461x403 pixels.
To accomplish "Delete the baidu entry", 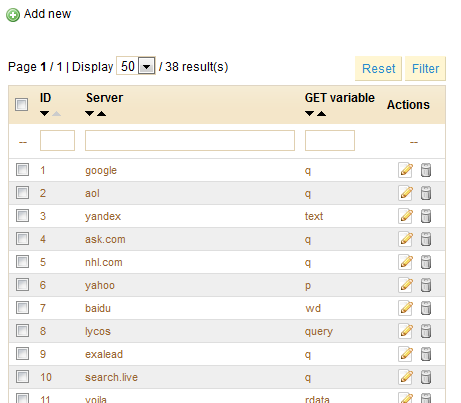I will click(x=426, y=308).
